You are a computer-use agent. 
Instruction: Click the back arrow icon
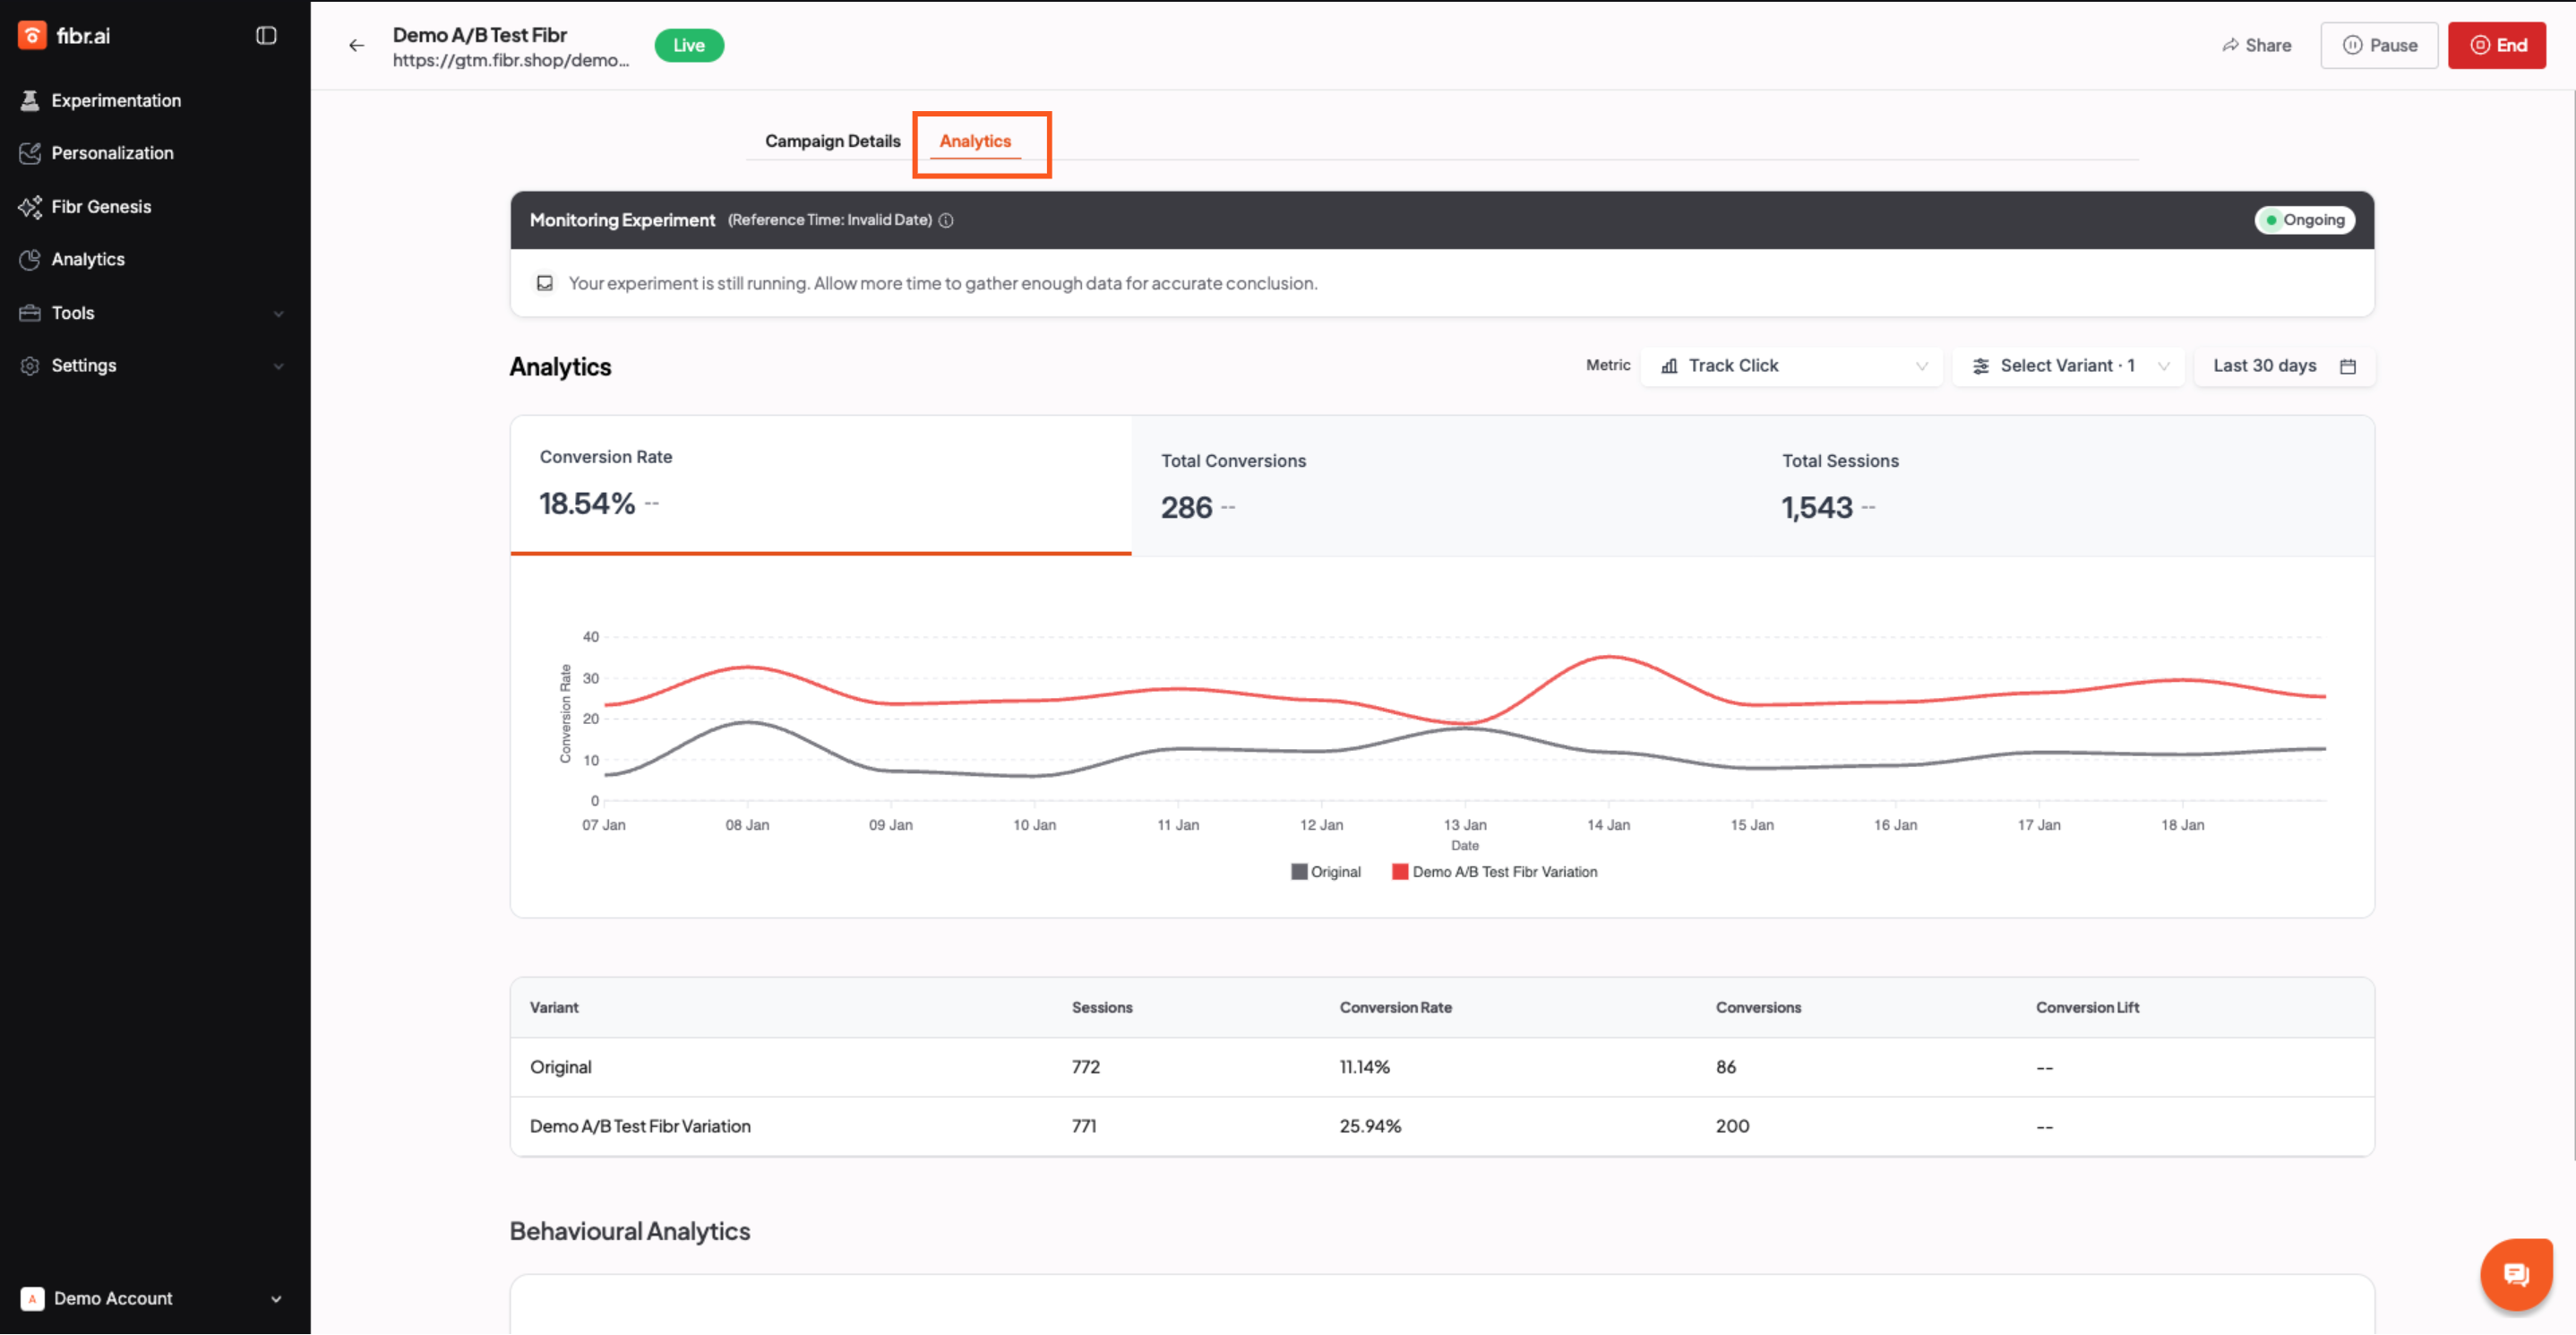tap(356, 45)
